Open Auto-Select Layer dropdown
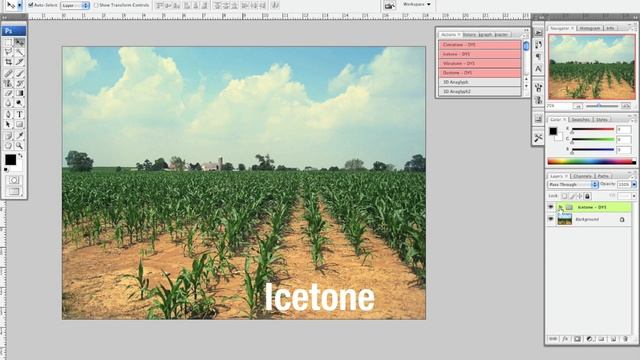This screenshot has height=360, width=640. (75, 5)
